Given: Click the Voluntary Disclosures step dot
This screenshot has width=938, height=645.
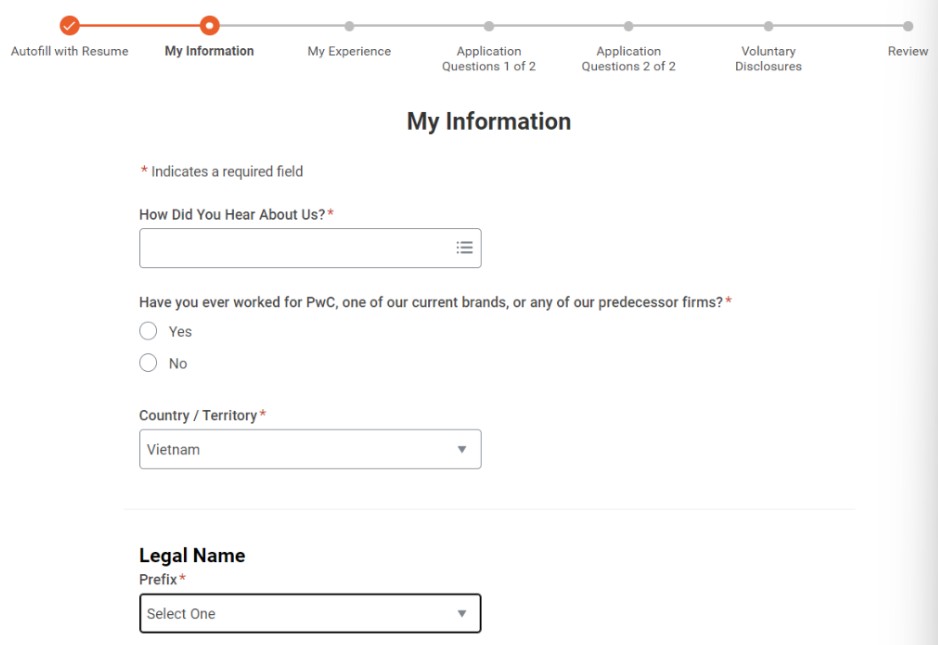Looking at the screenshot, I should pos(768,27).
